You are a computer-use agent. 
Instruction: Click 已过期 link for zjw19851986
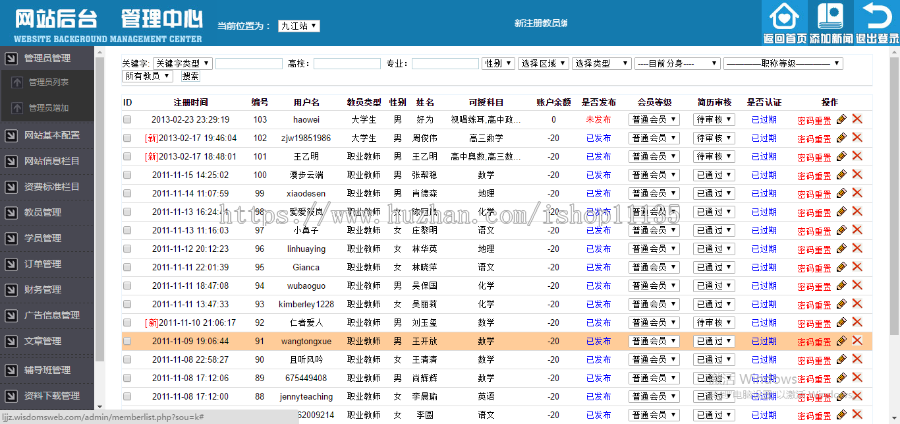coord(764,138)
